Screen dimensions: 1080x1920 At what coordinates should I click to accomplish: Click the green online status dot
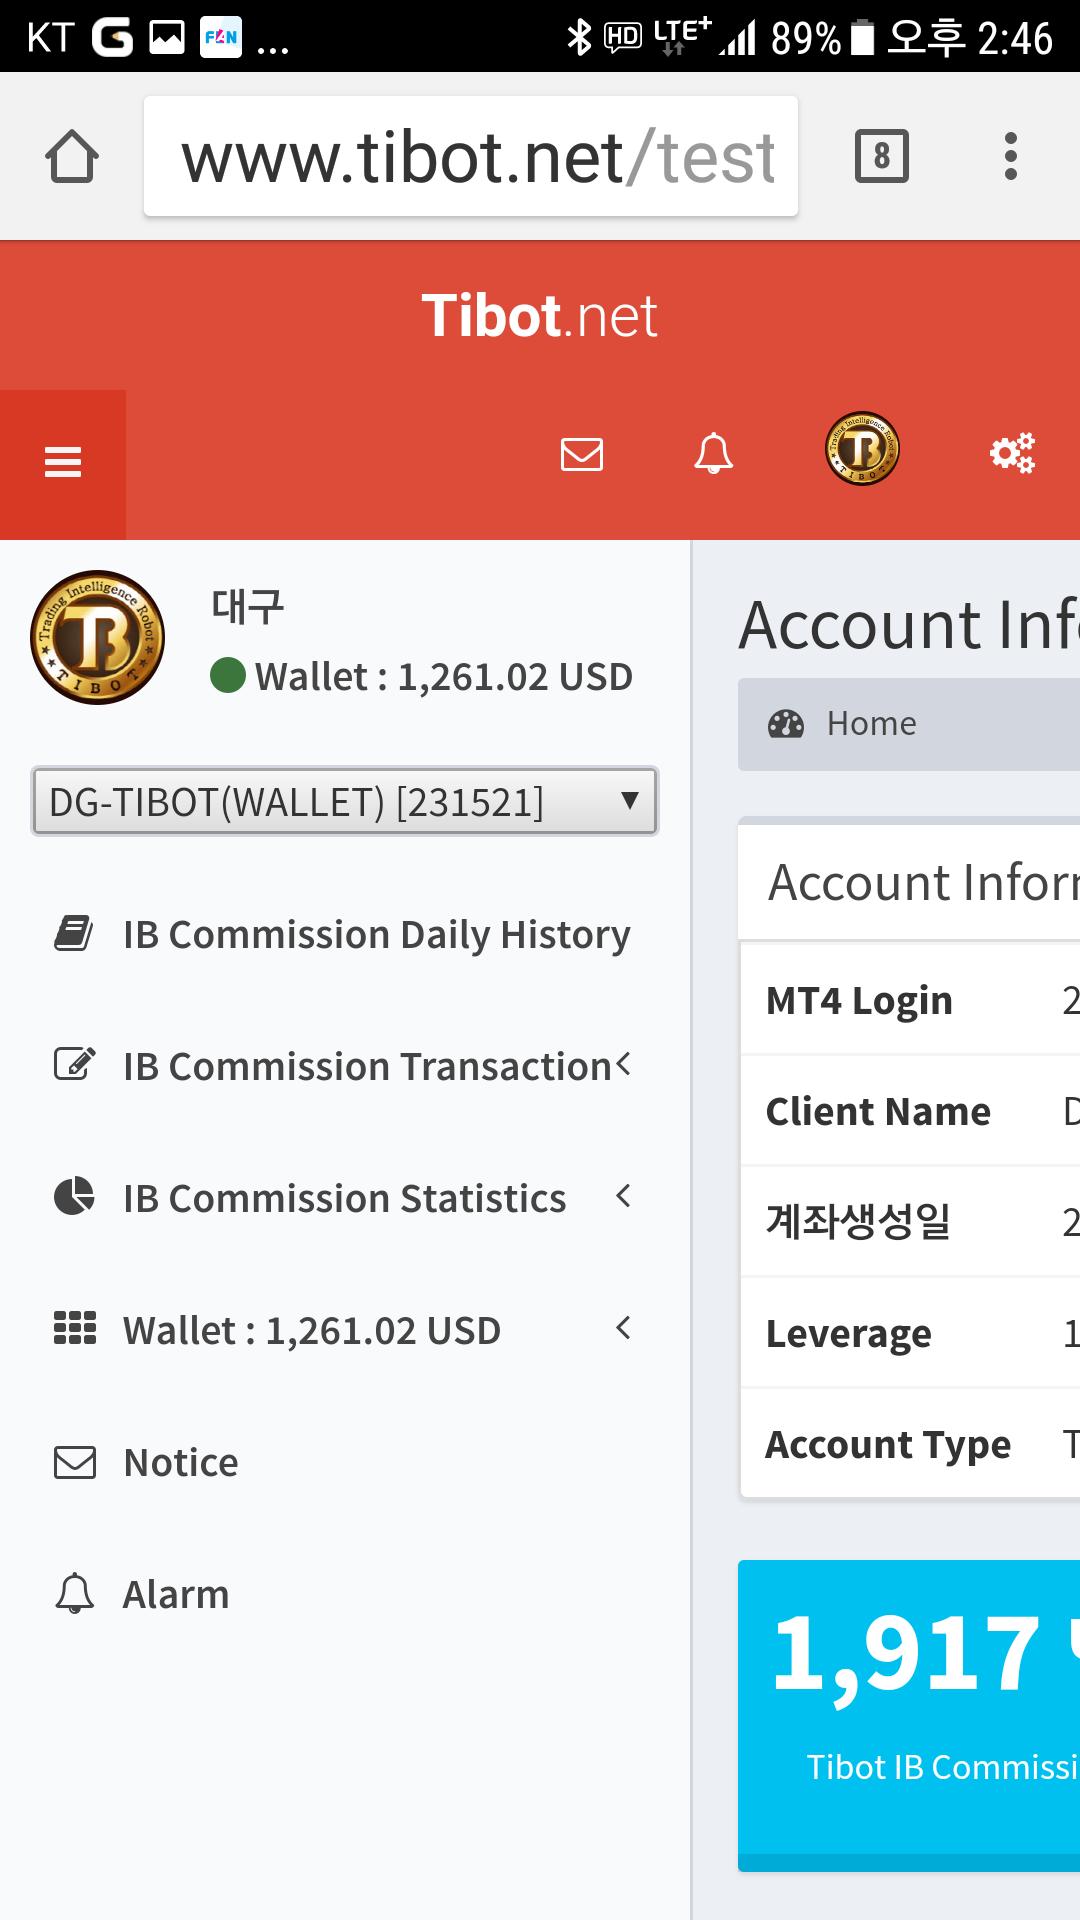point(228,675)
